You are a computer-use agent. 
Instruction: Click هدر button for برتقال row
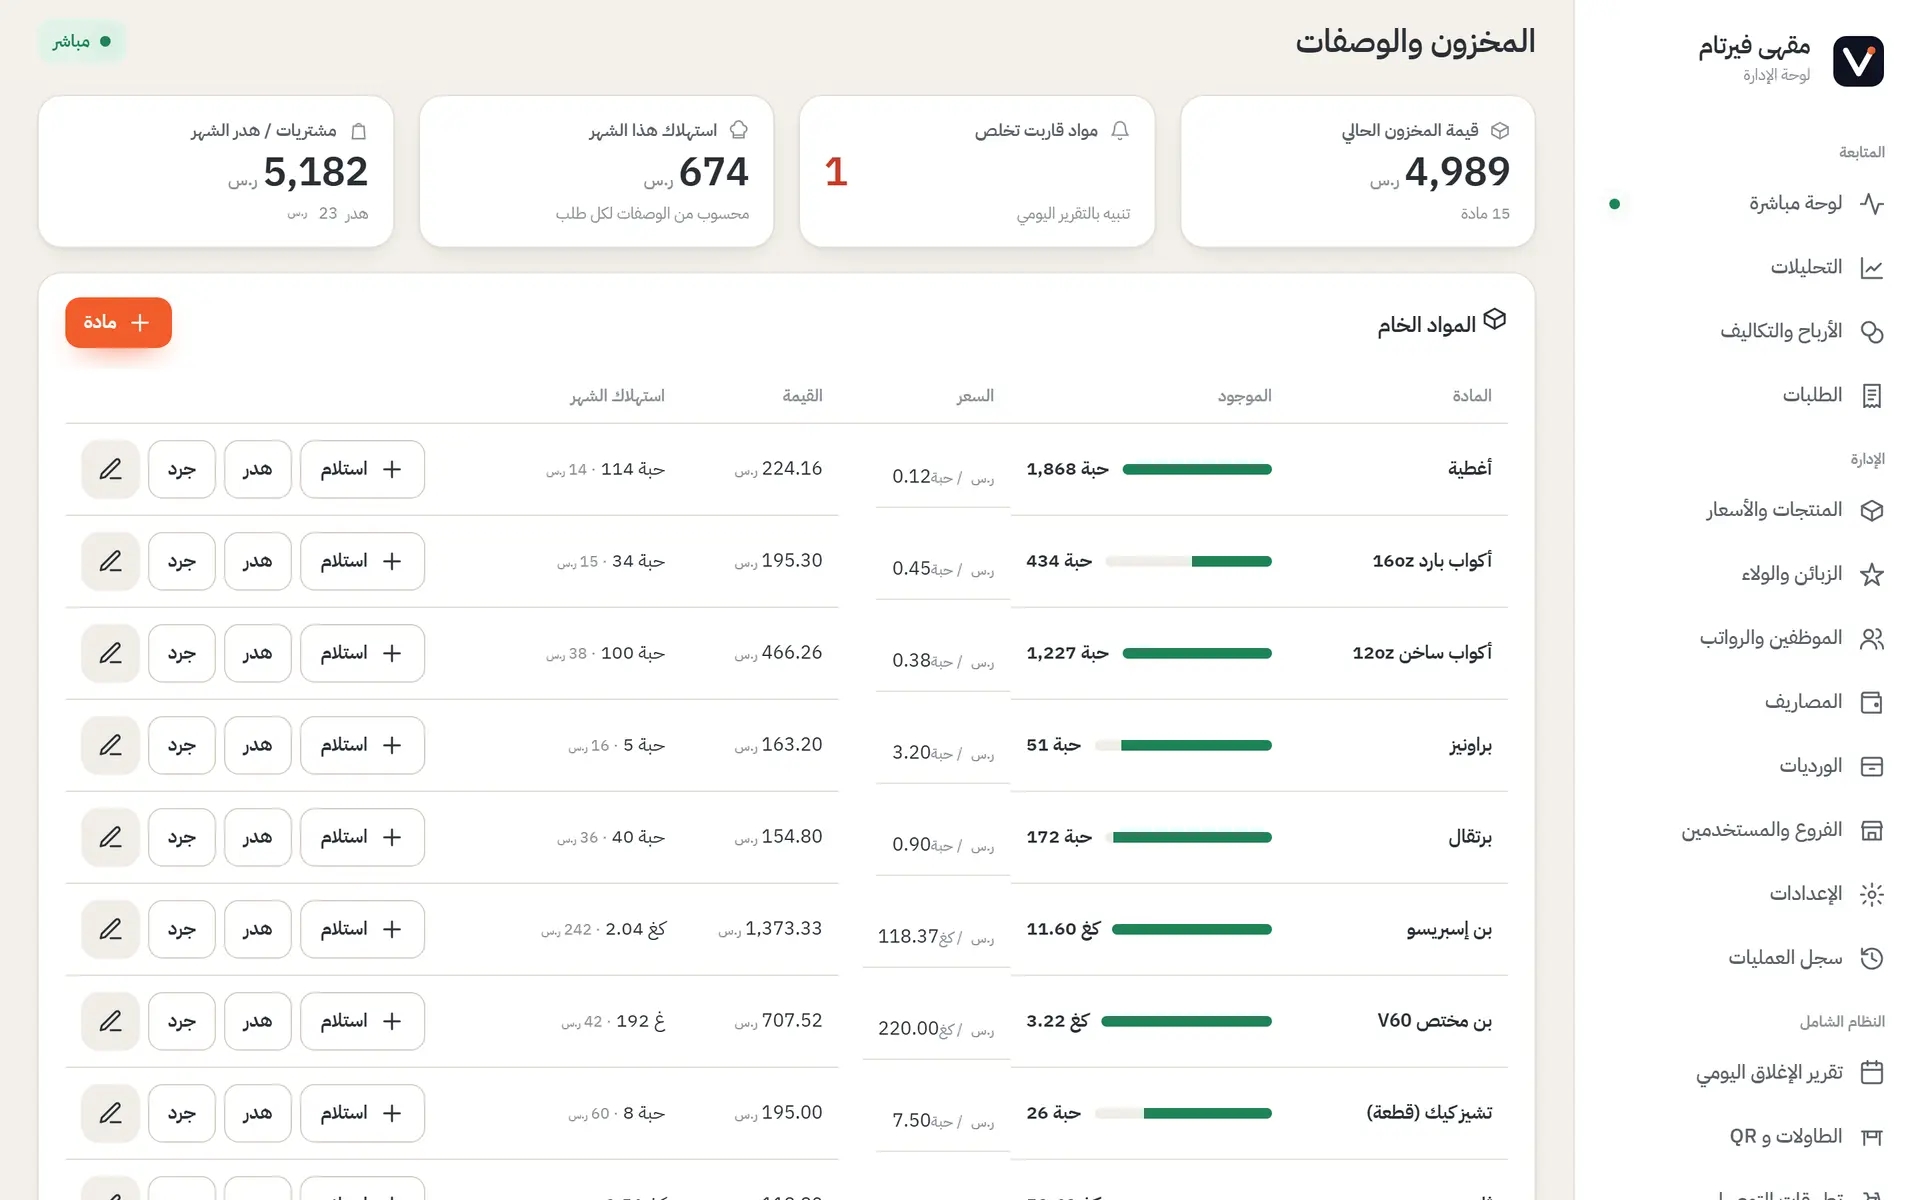pyautogui.click(x=258, y=837)
